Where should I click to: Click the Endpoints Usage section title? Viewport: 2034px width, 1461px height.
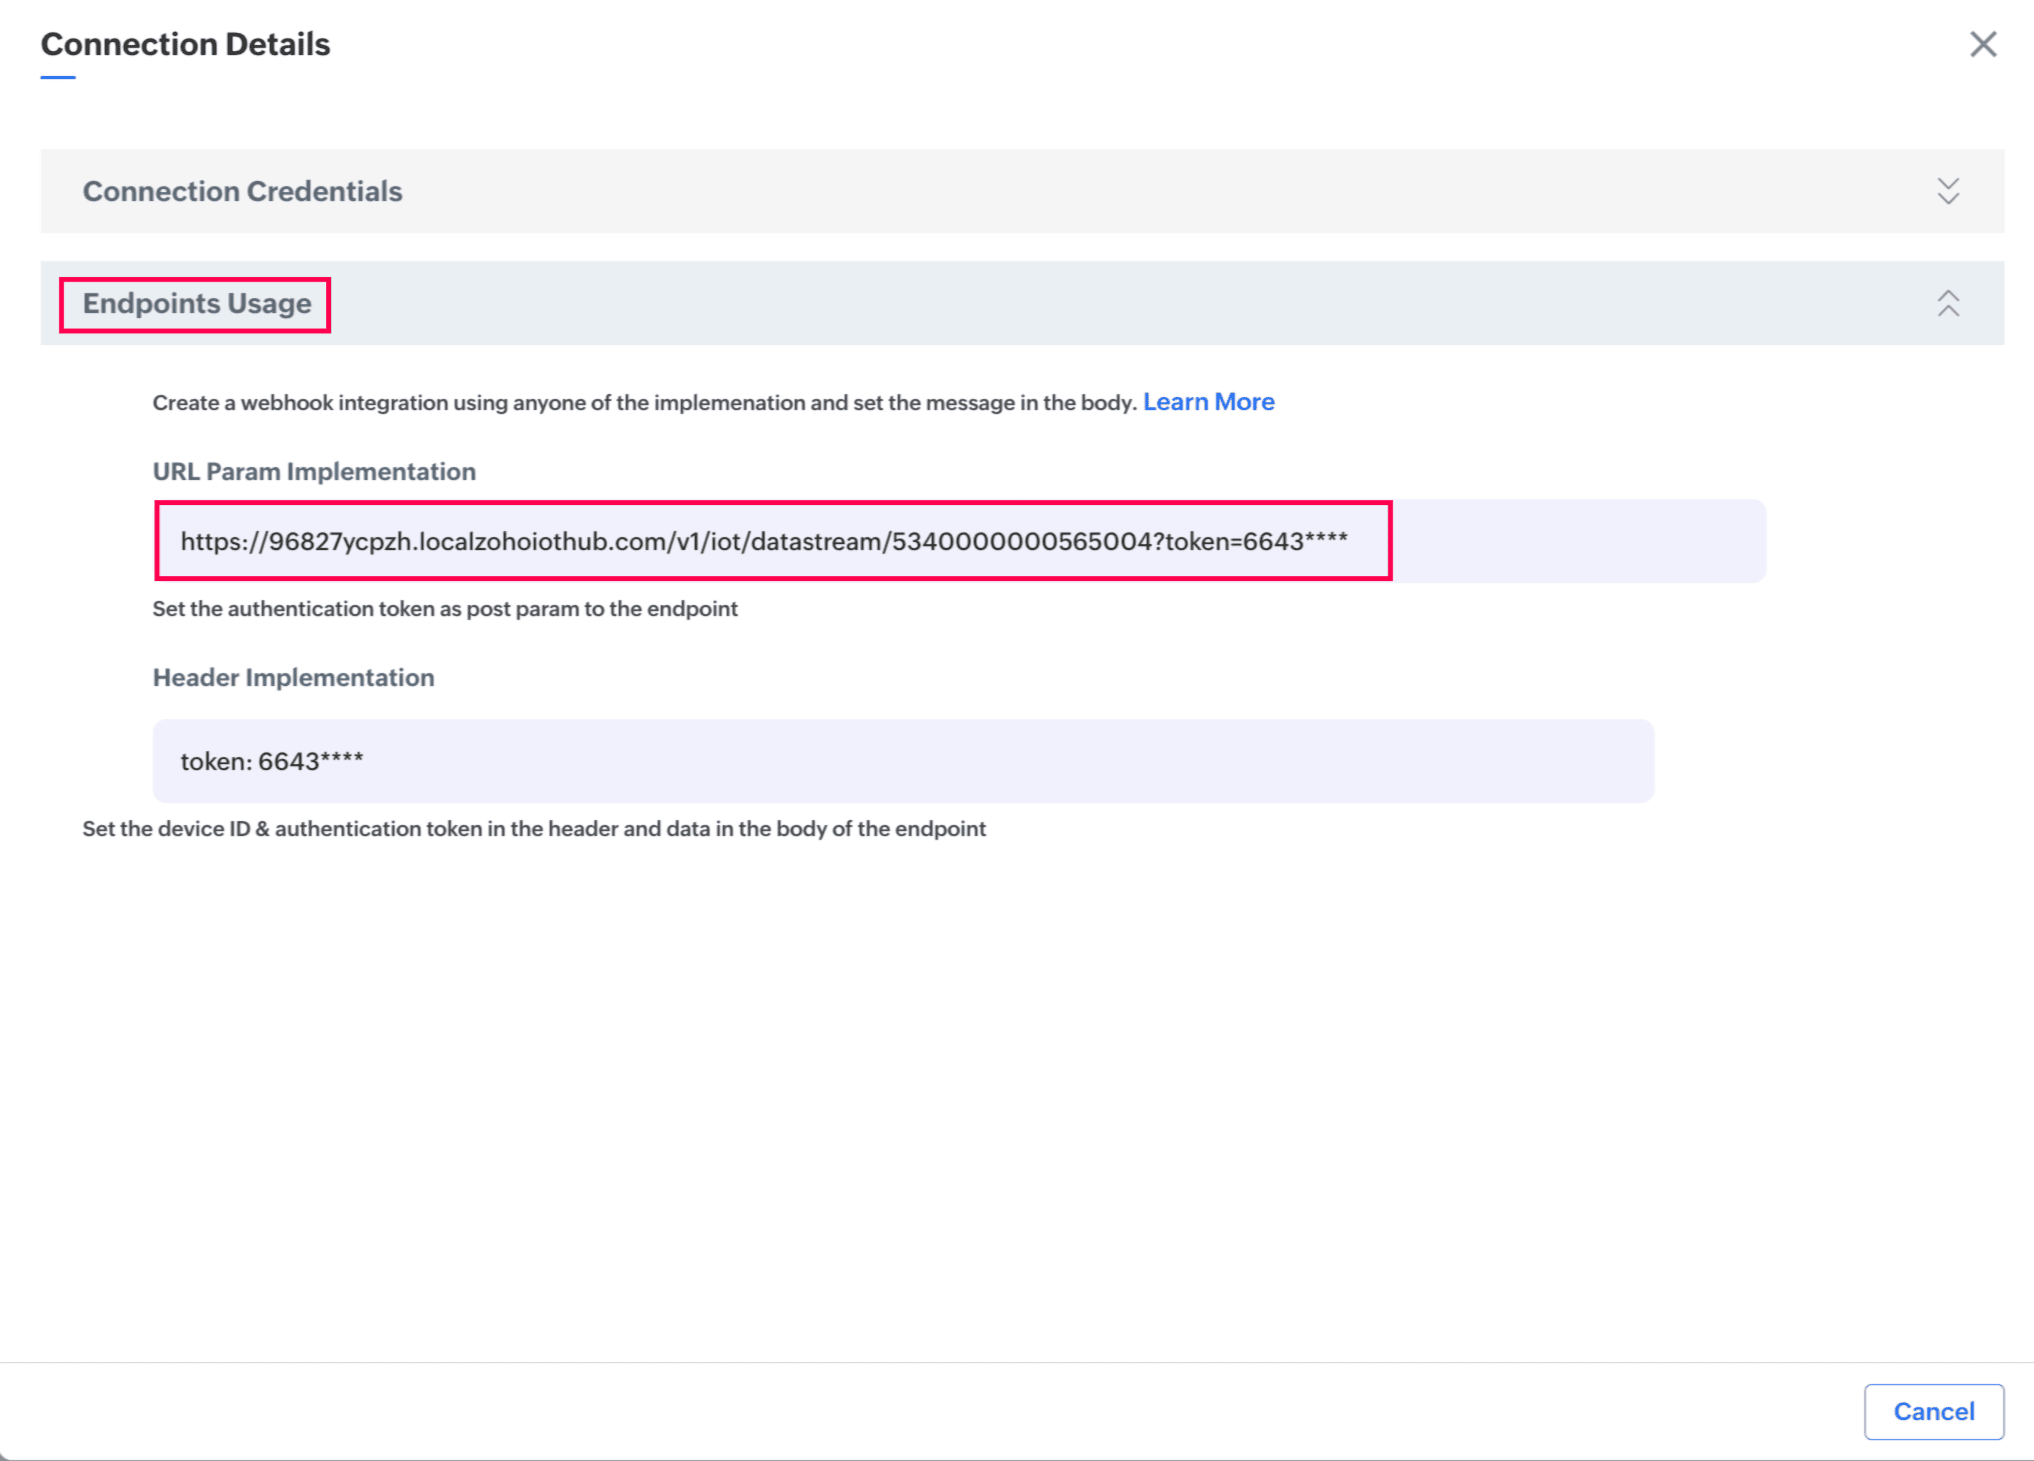click(197, 303)
